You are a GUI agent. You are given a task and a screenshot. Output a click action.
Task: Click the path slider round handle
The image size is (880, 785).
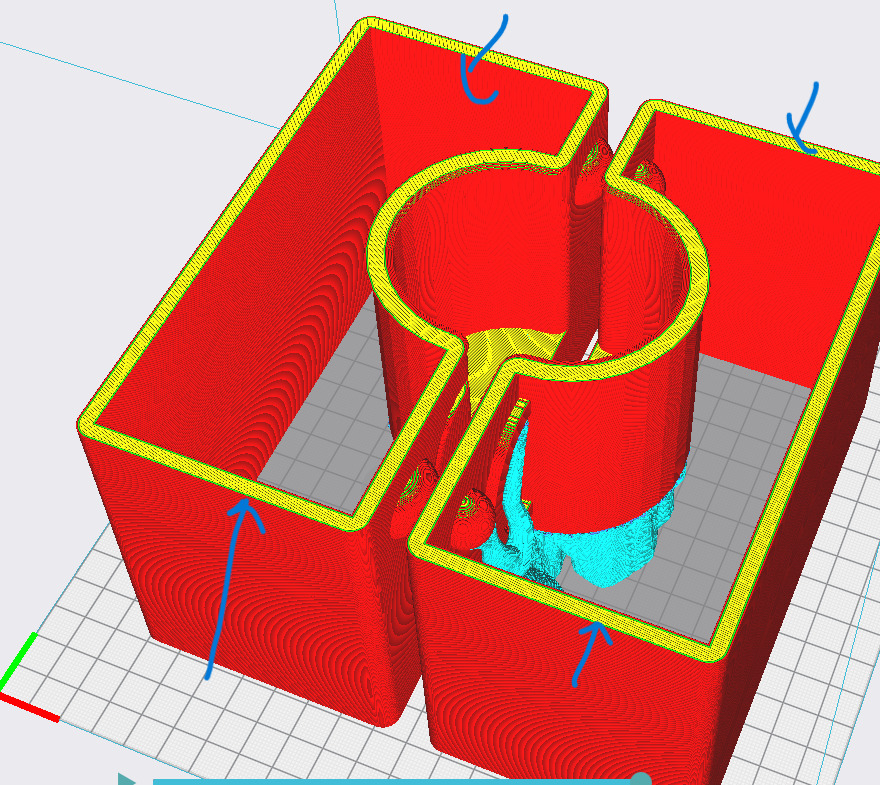[640, 779]
